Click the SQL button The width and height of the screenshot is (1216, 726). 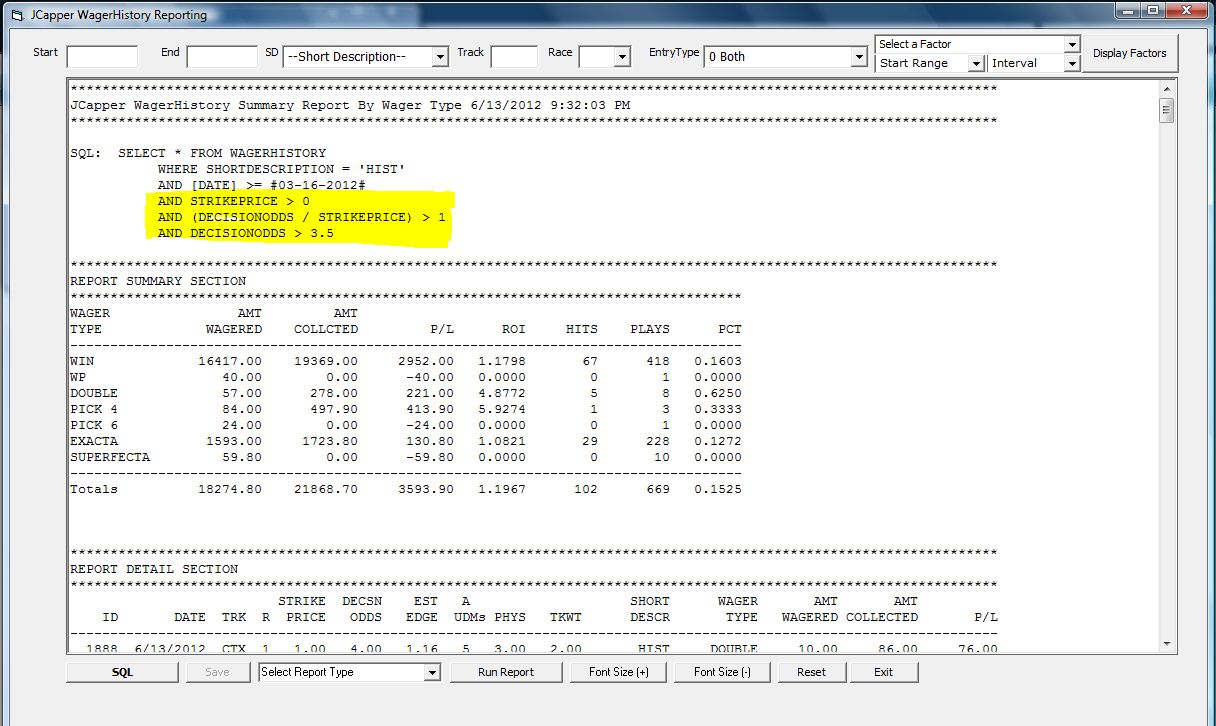[x=122, y=672]
